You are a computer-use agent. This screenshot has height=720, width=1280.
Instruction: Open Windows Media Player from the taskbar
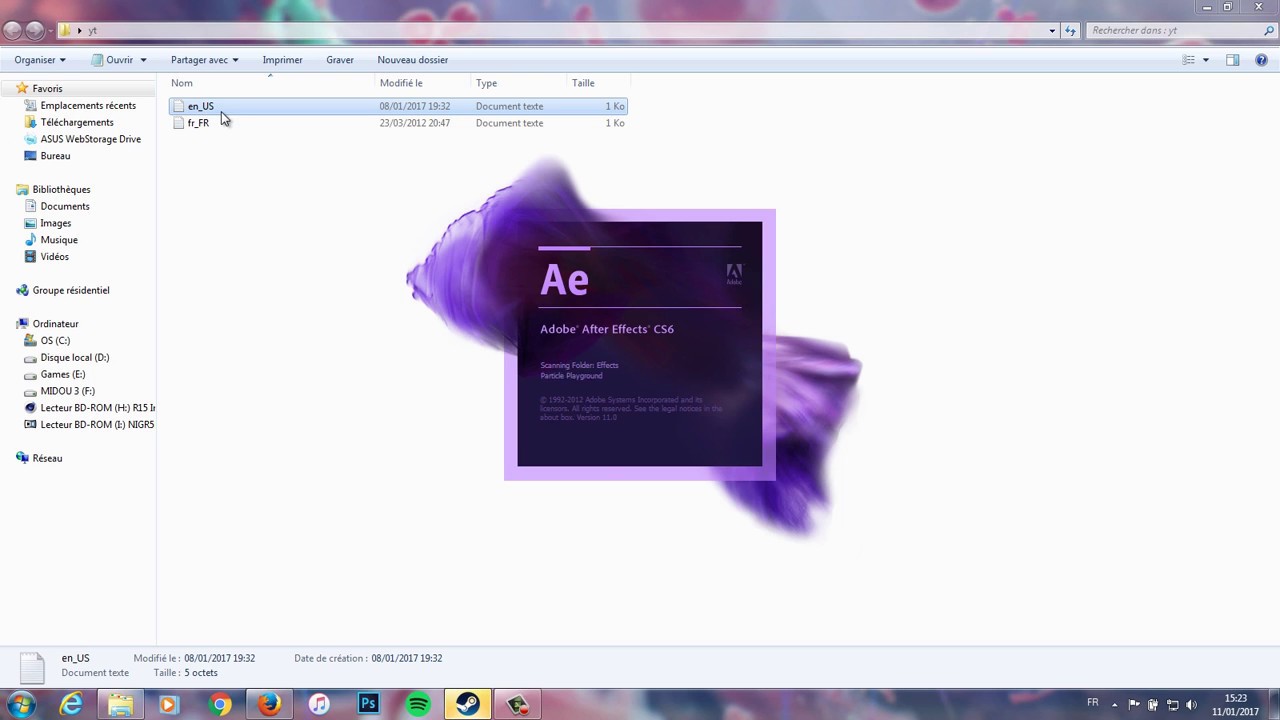(169, 705)
